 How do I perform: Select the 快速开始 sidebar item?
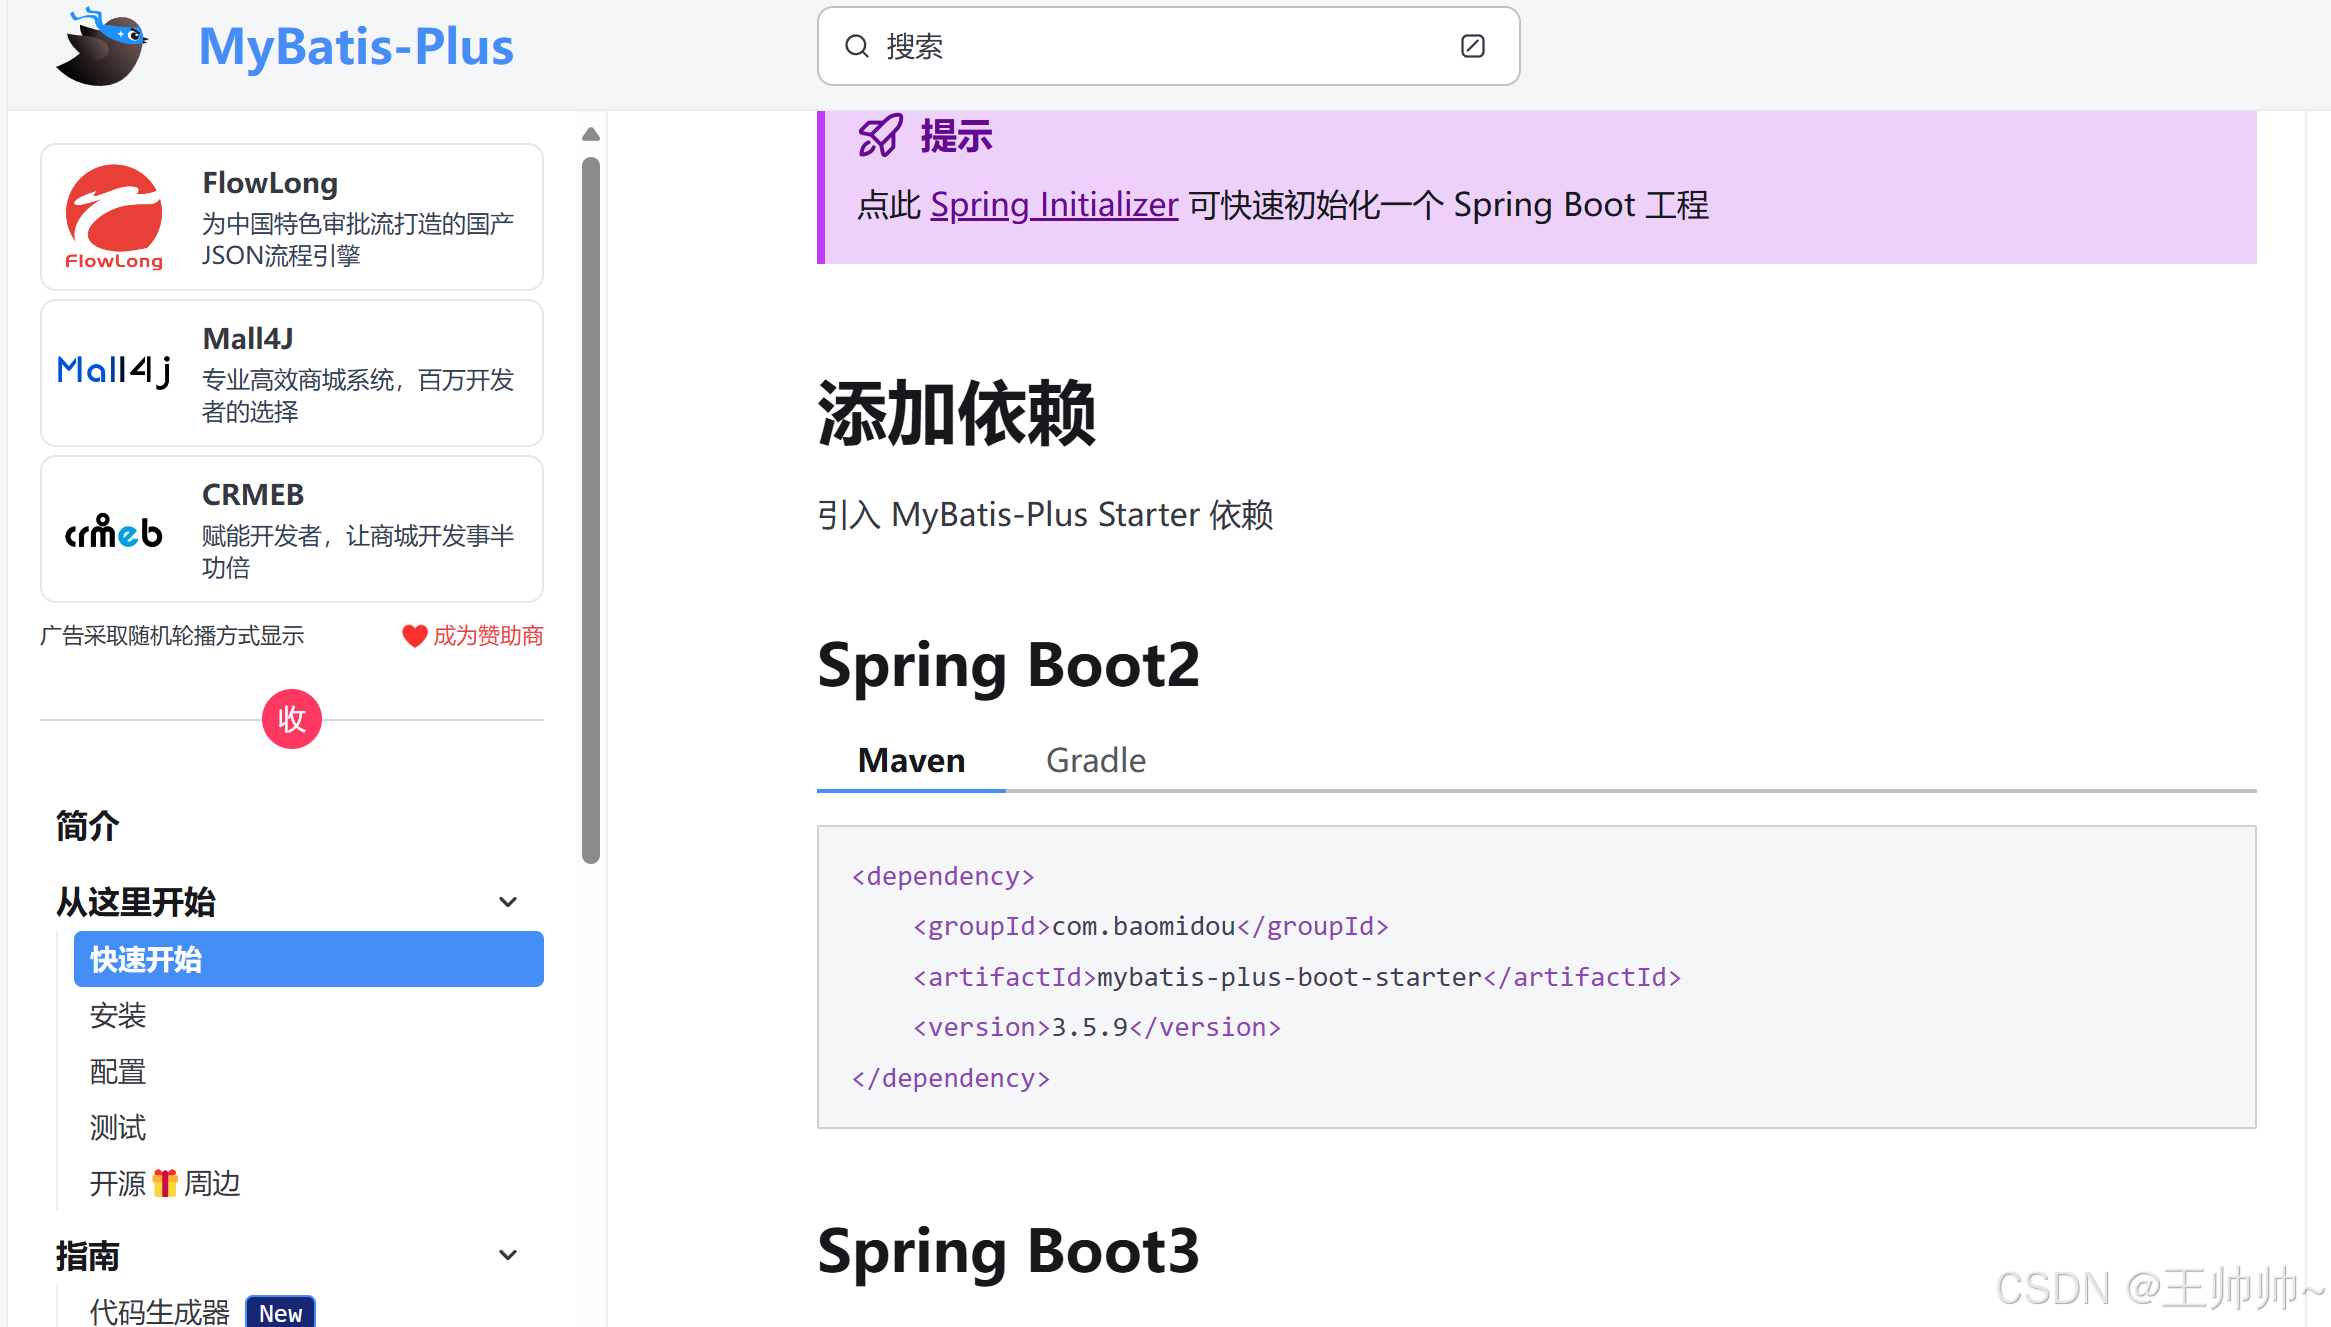tap(309, 959)
